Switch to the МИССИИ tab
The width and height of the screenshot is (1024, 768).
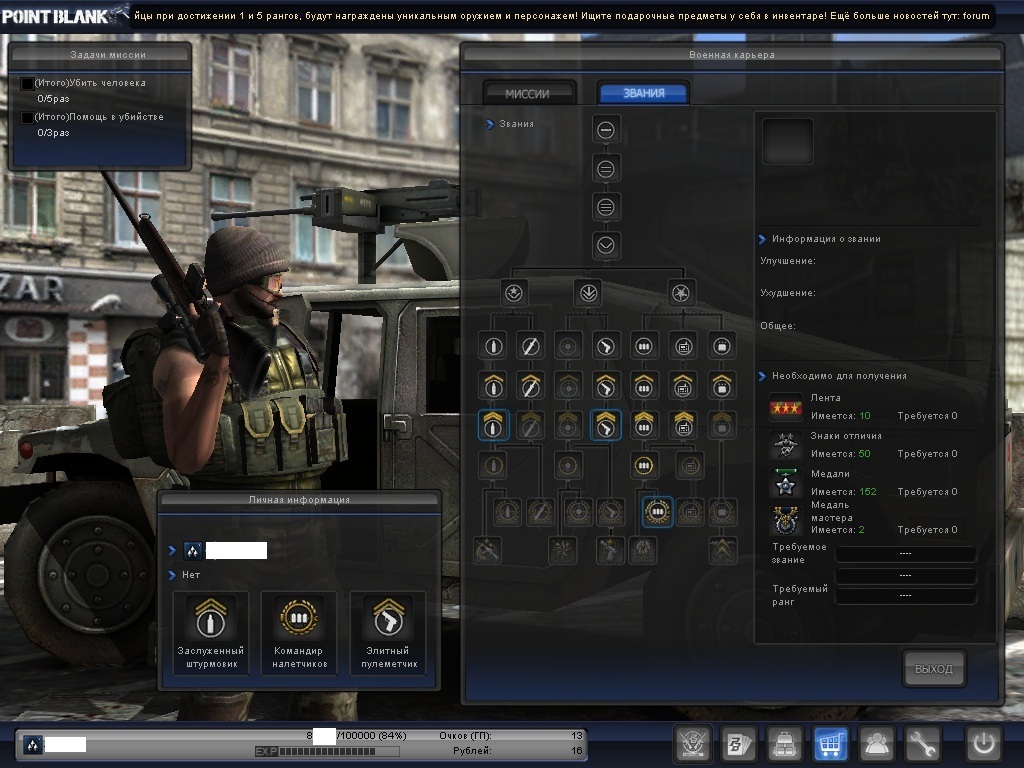pyautogui.click(x=528, y=93)
